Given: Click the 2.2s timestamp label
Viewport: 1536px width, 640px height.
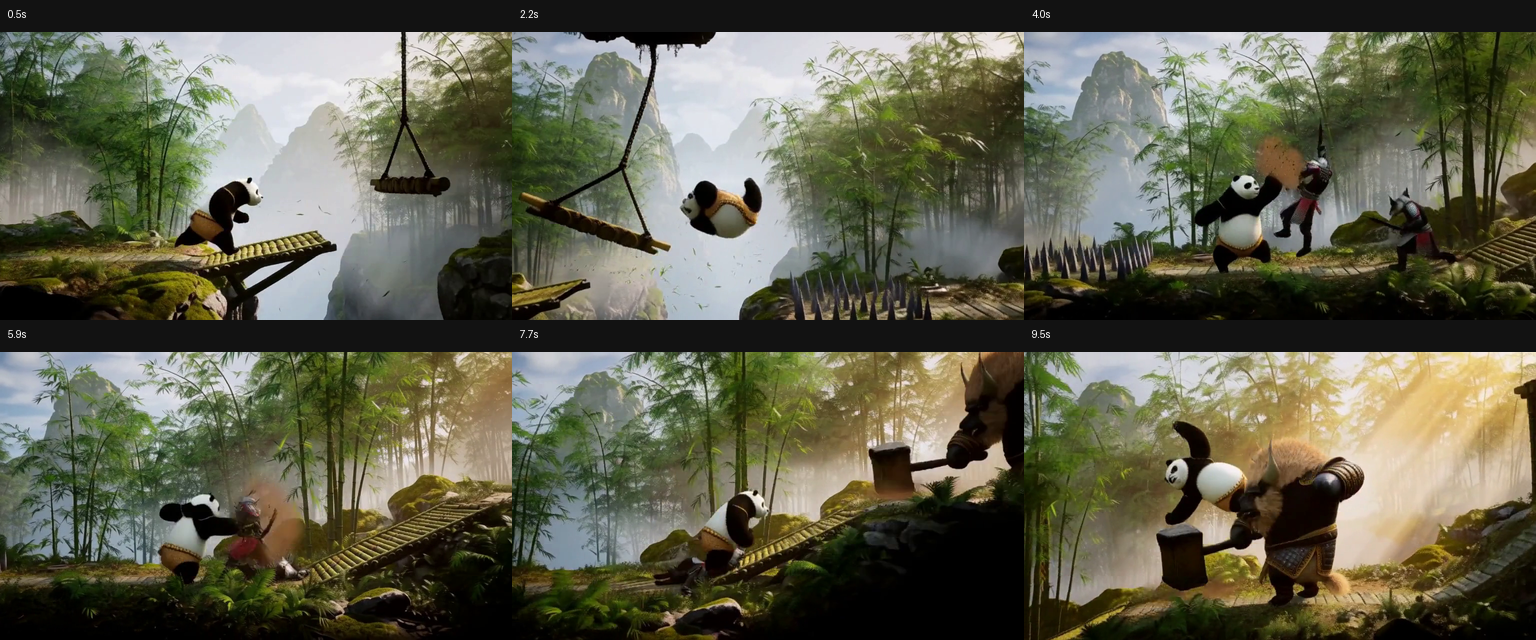Looking at the screenshot, I should (529, 14).
